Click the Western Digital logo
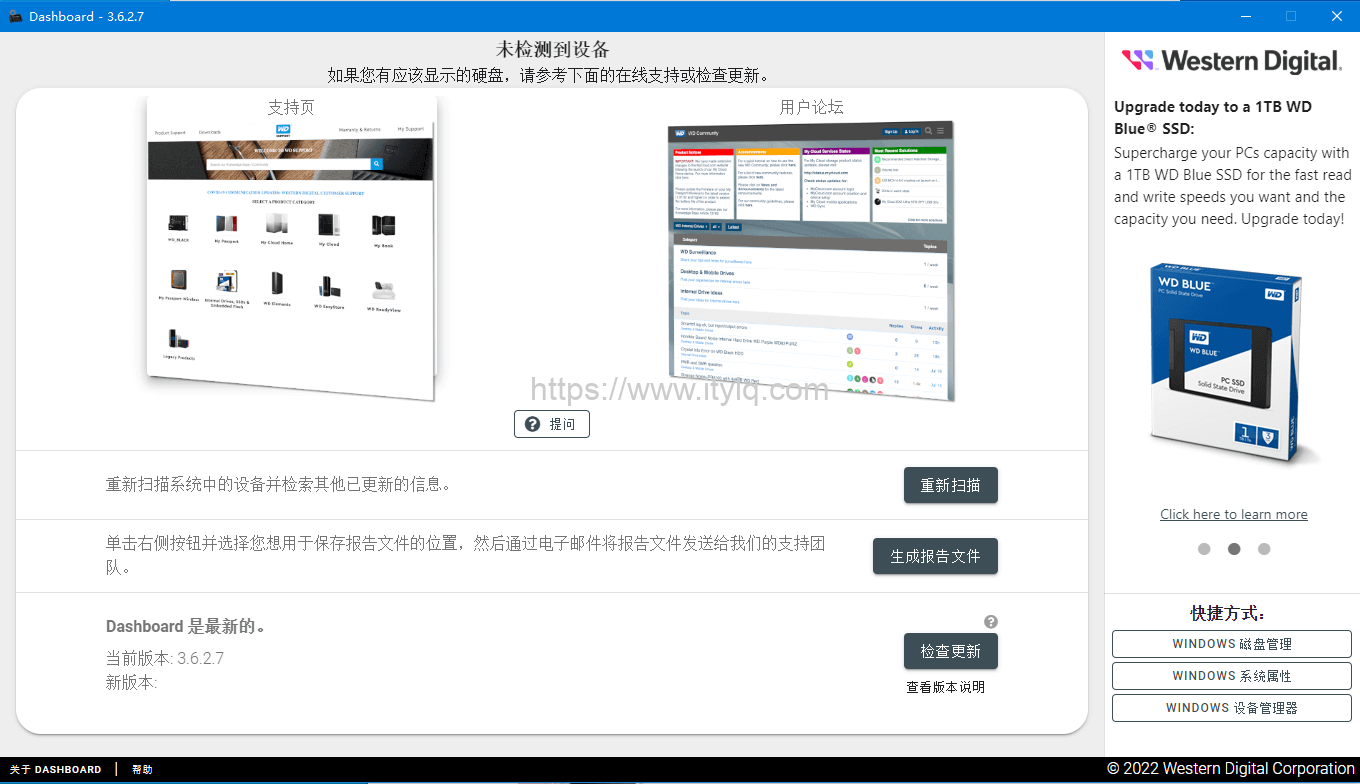 1231,61
